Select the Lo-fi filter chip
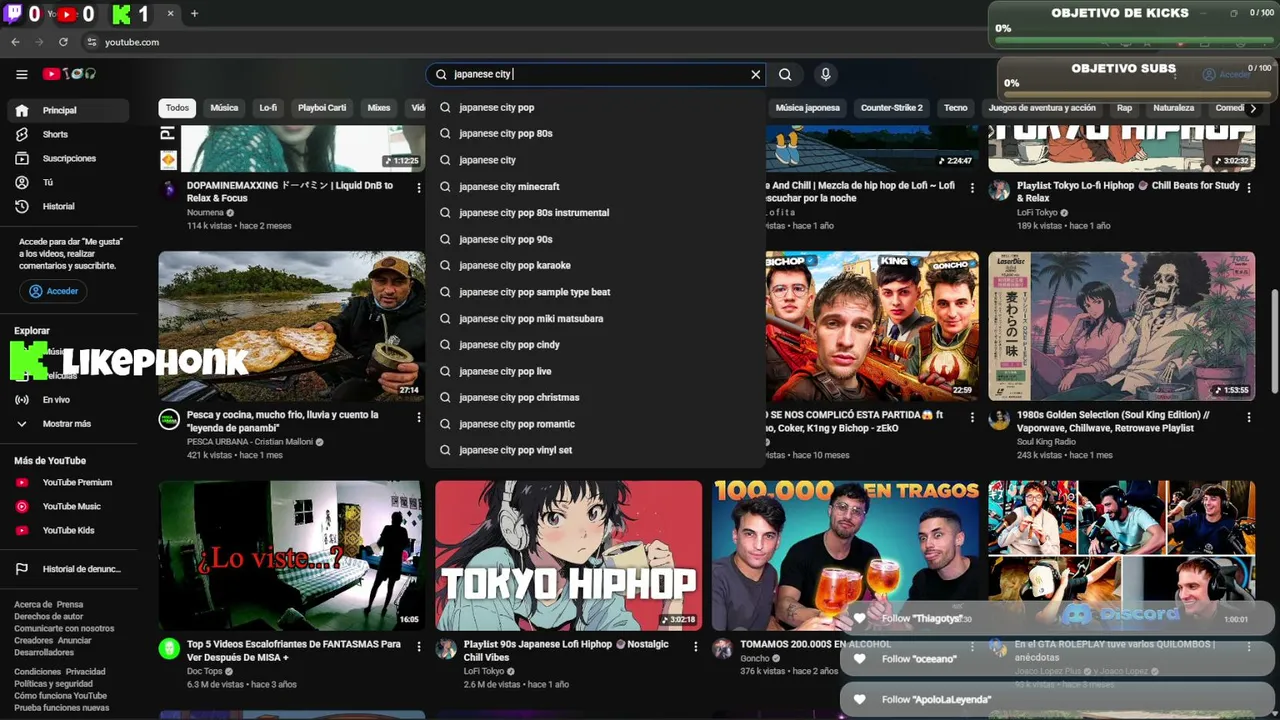The image size is (1280, 720). click(x=268, y=108)
